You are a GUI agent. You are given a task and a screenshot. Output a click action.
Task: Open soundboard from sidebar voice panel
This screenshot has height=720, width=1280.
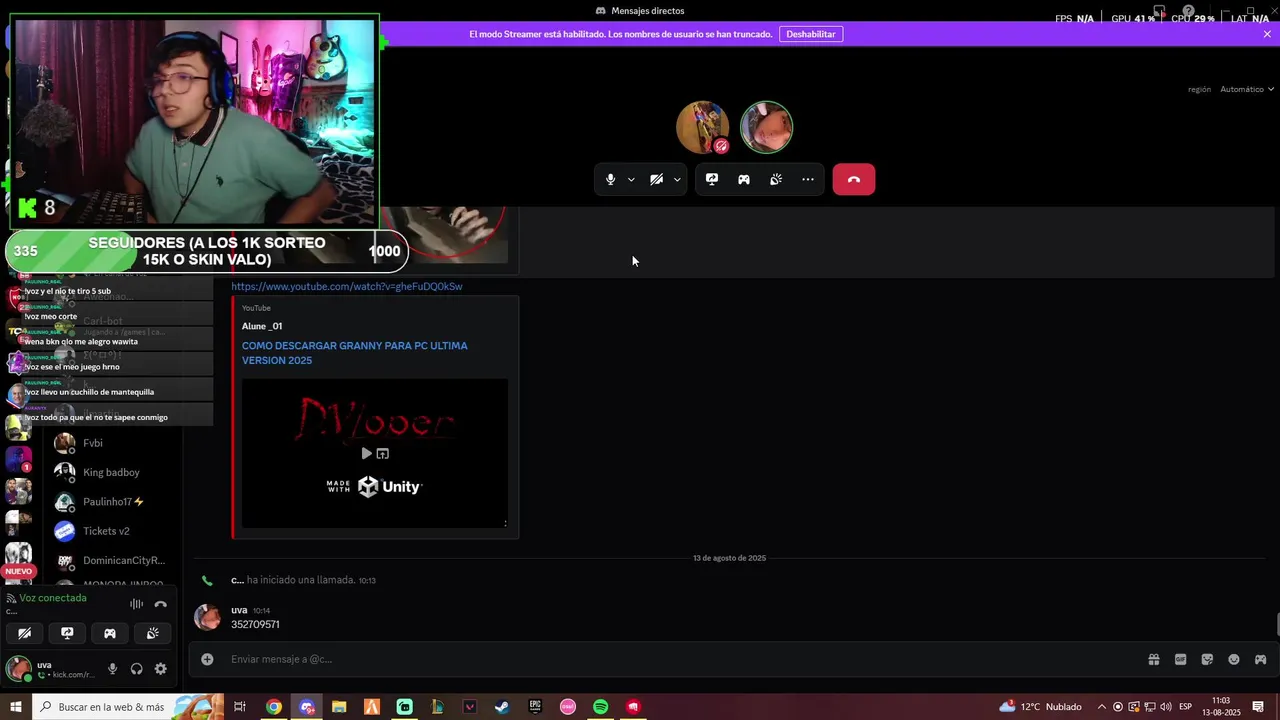coord(152,633)
